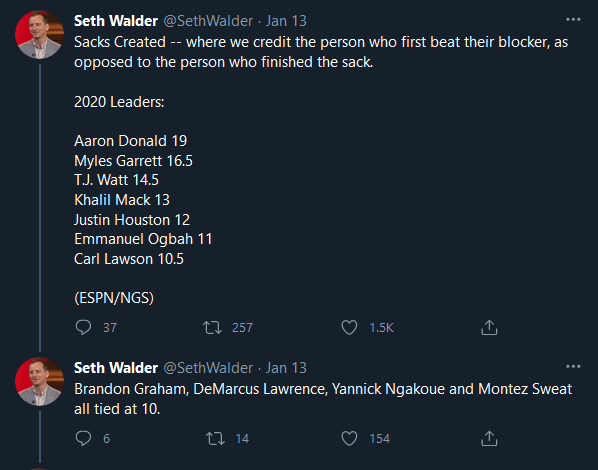
Task: Share the Brandon Graham tied tweet
Action: coord(489,438)
